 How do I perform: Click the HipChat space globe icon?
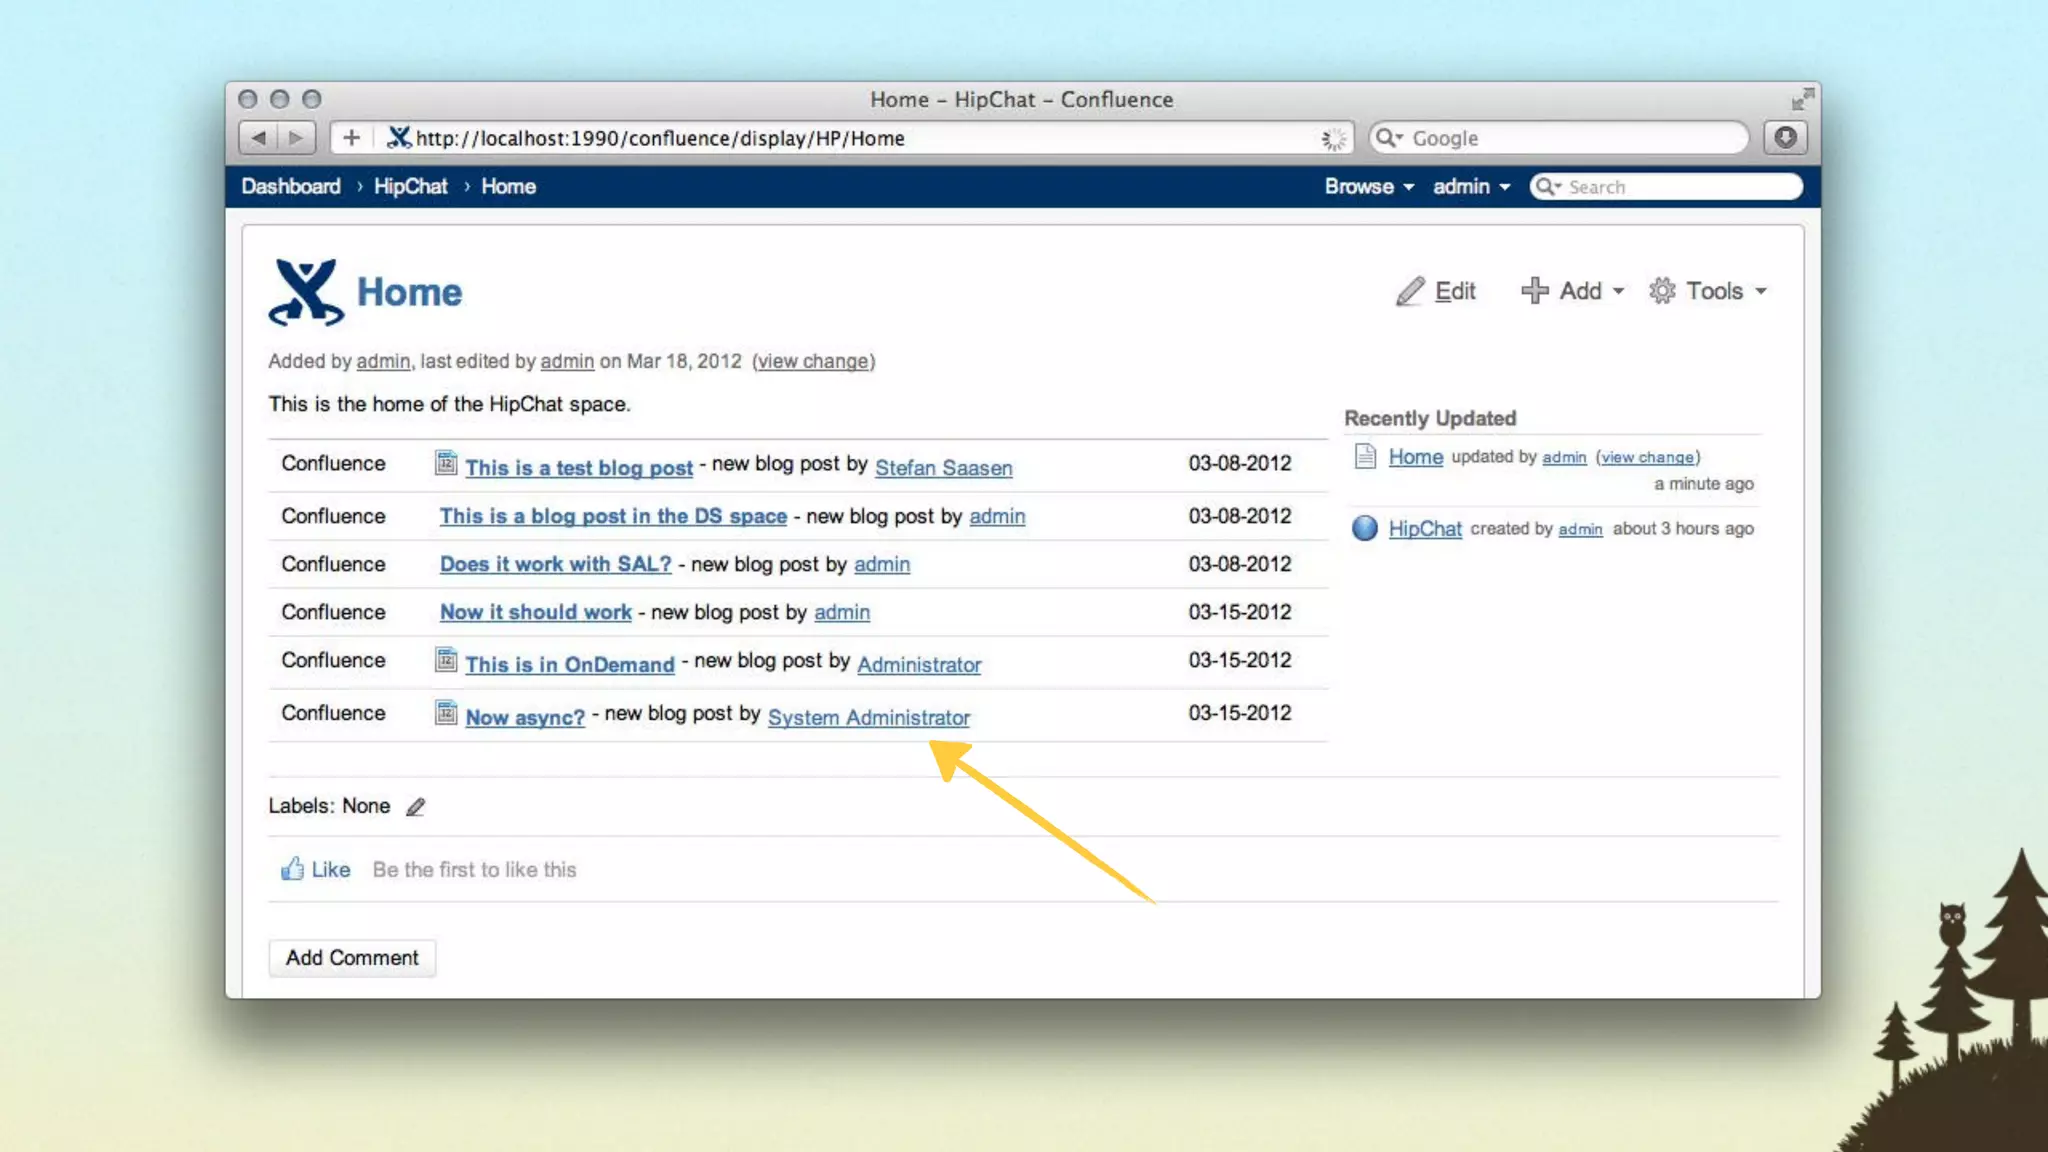coord(1364,528)
